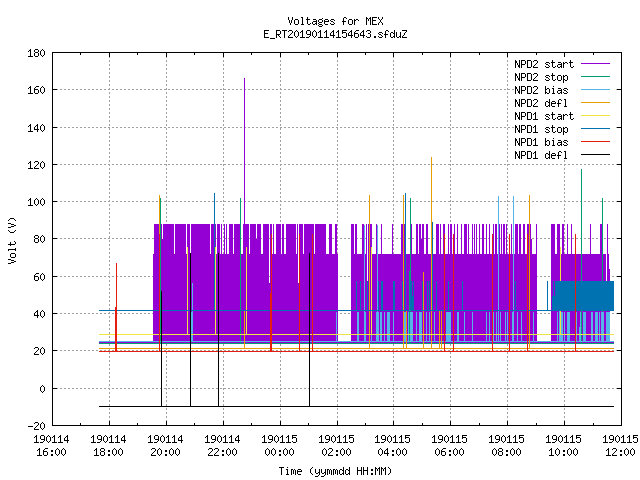Click the 190114 20:00 x-axis tick label
Screen dimensions: 640x480
(165, 446)
